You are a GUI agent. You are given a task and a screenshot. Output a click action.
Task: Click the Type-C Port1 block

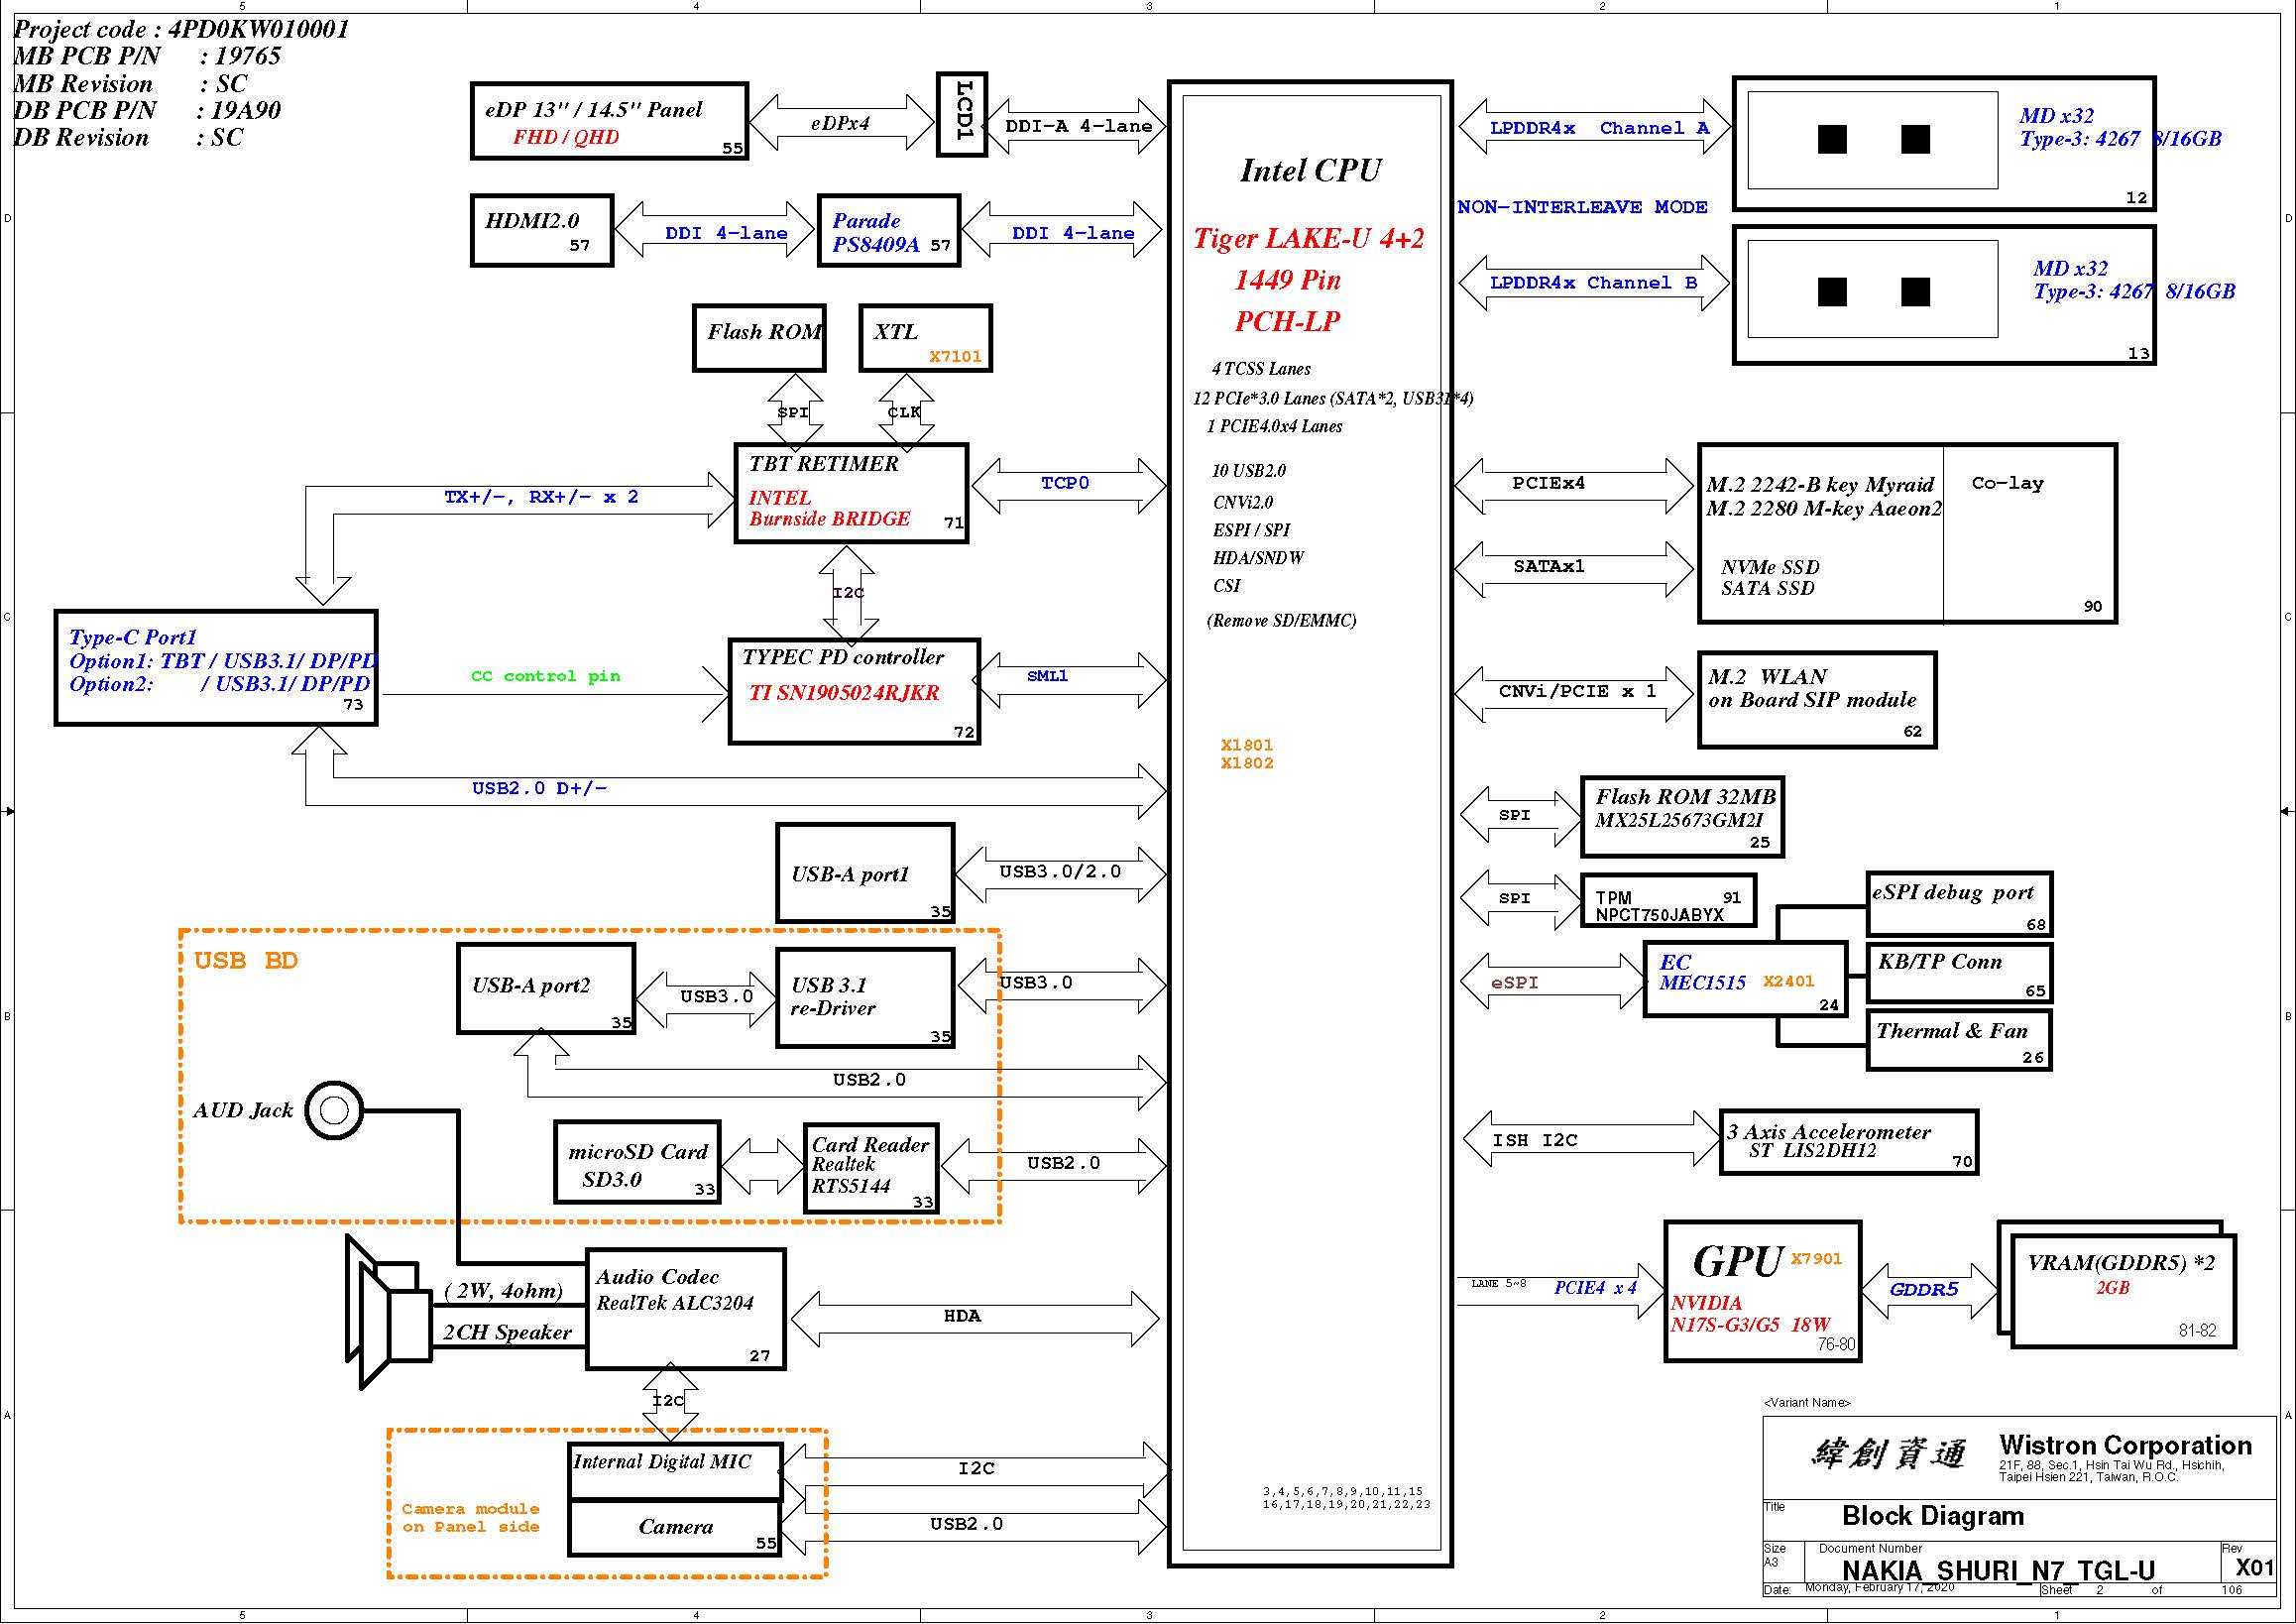[216, 668]
